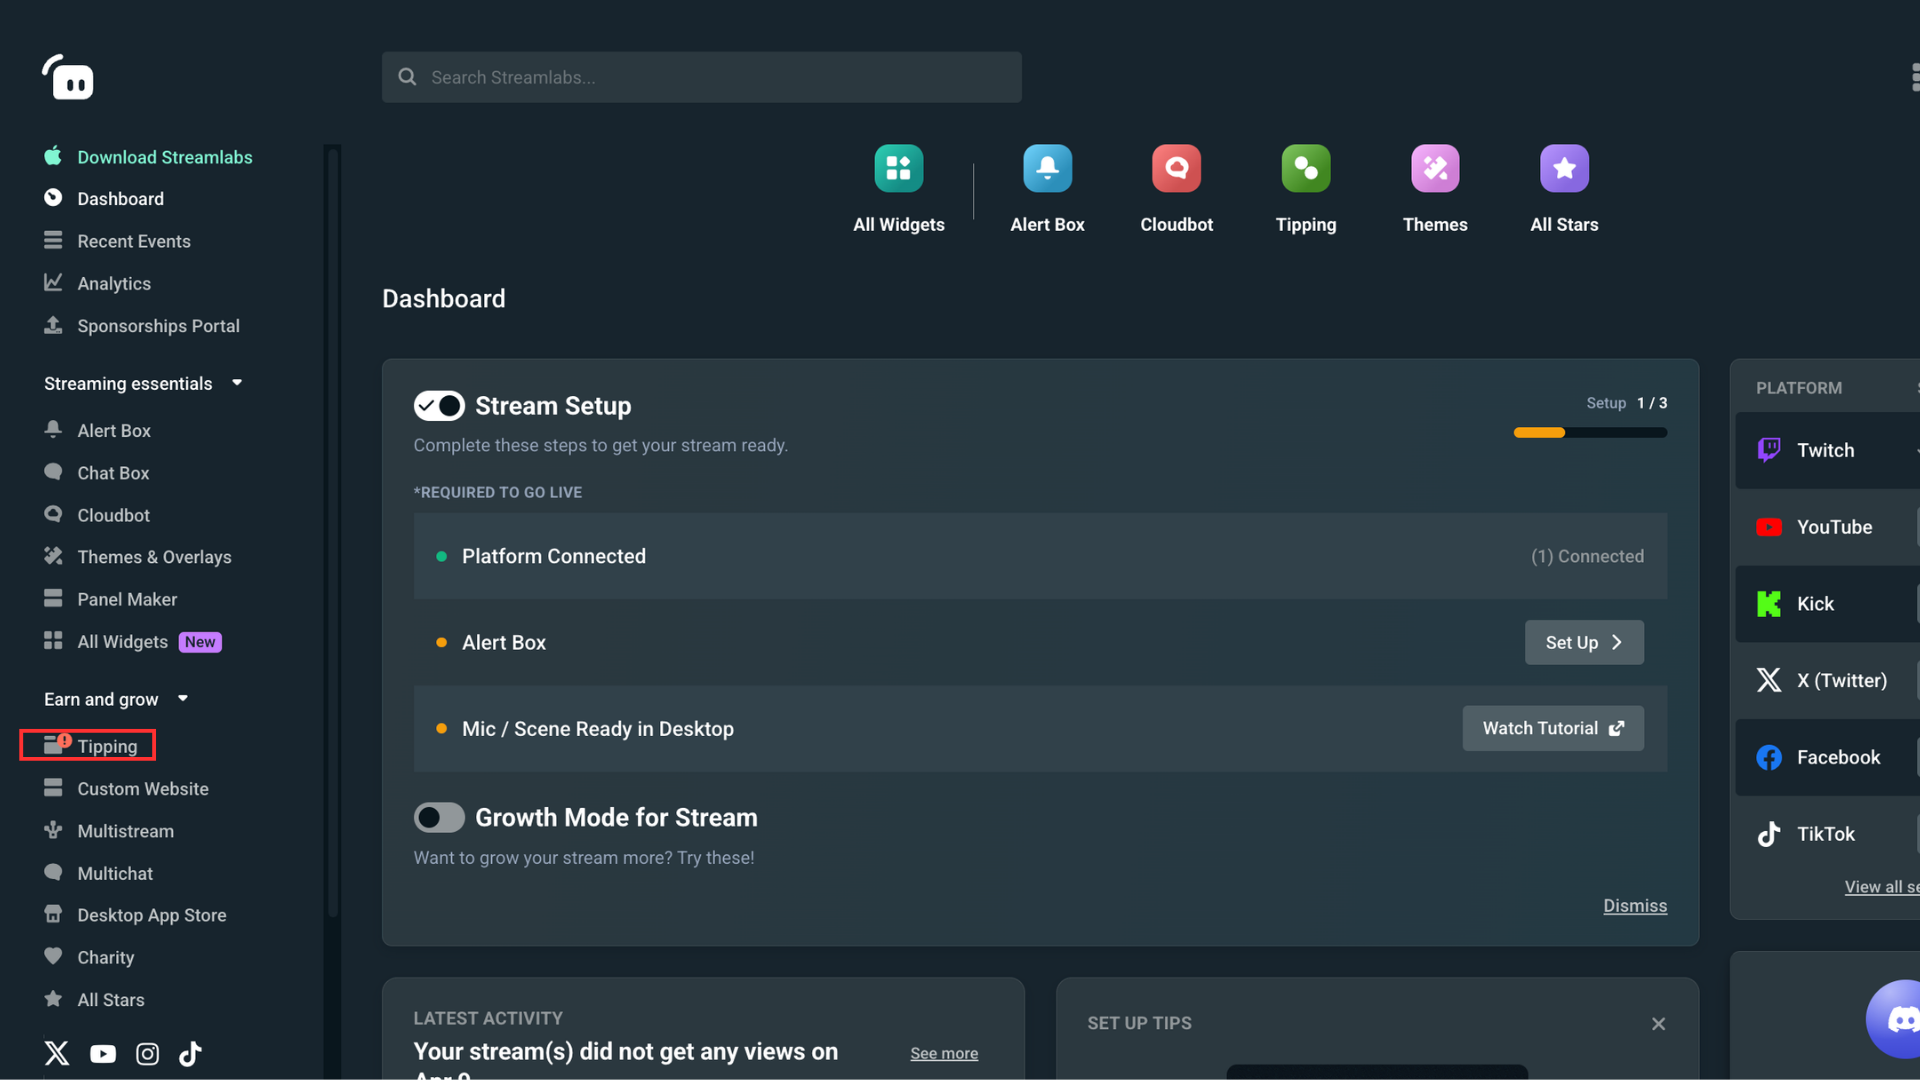Click the Streamlabs logo icon

(68, 77)
